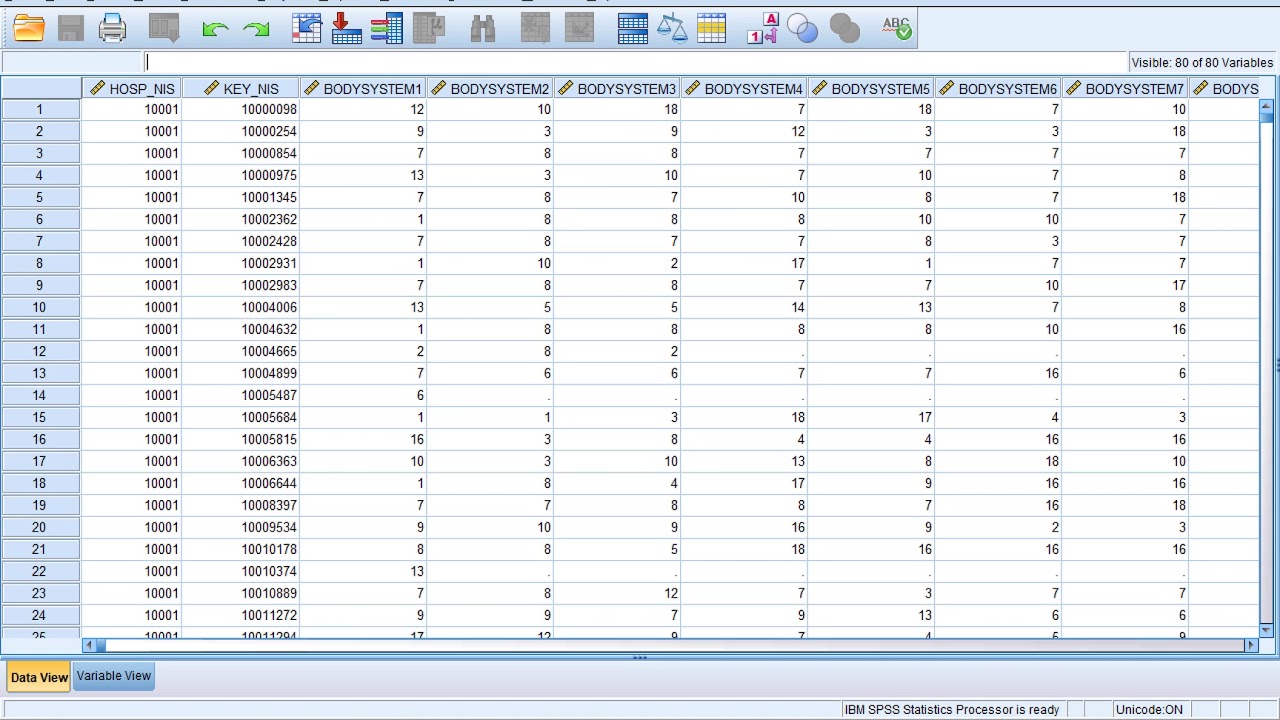
Task: Switch to the Data View tab
Action: (39, 677)
